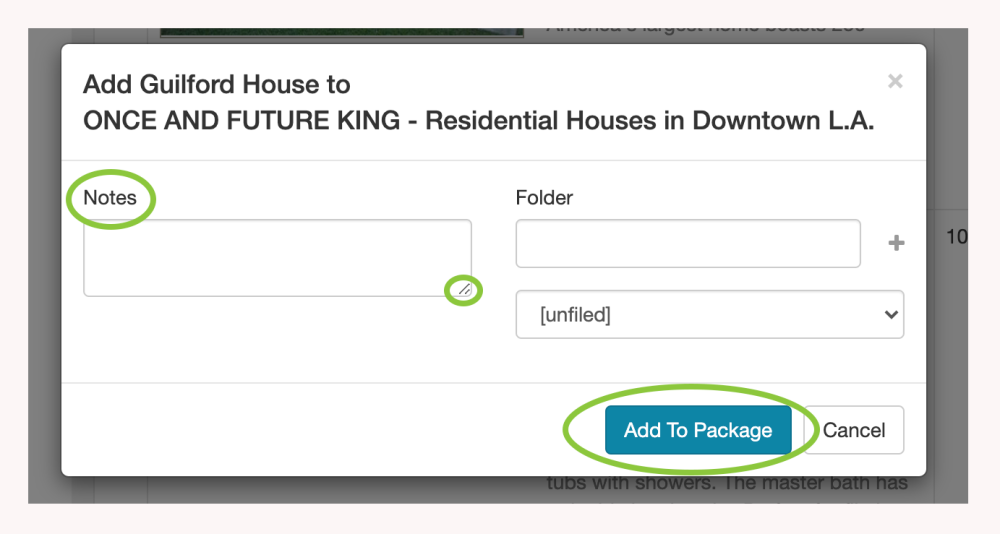Image resolution: width=1000 pixels, height=534 pixels.
Task: Cancel adding to the package
Action: click(x=854, y=430)
